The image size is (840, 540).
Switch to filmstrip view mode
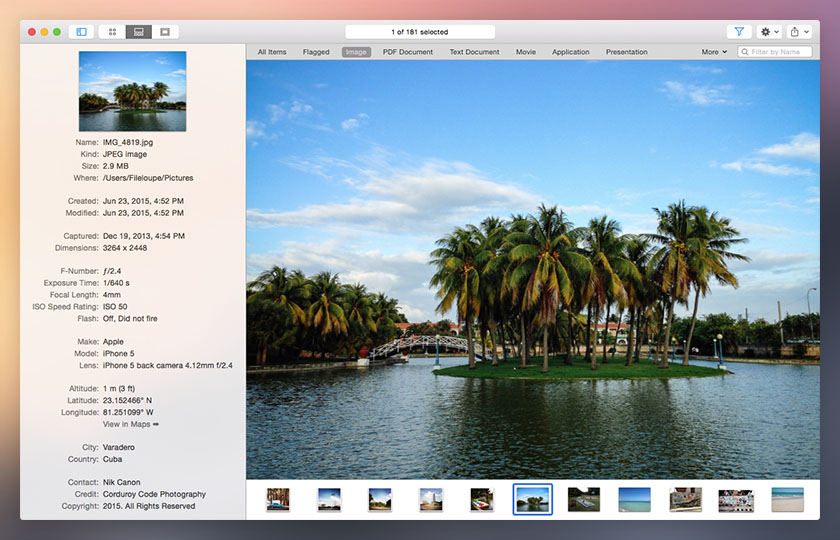pyautogui.click(x=139, y=32)
